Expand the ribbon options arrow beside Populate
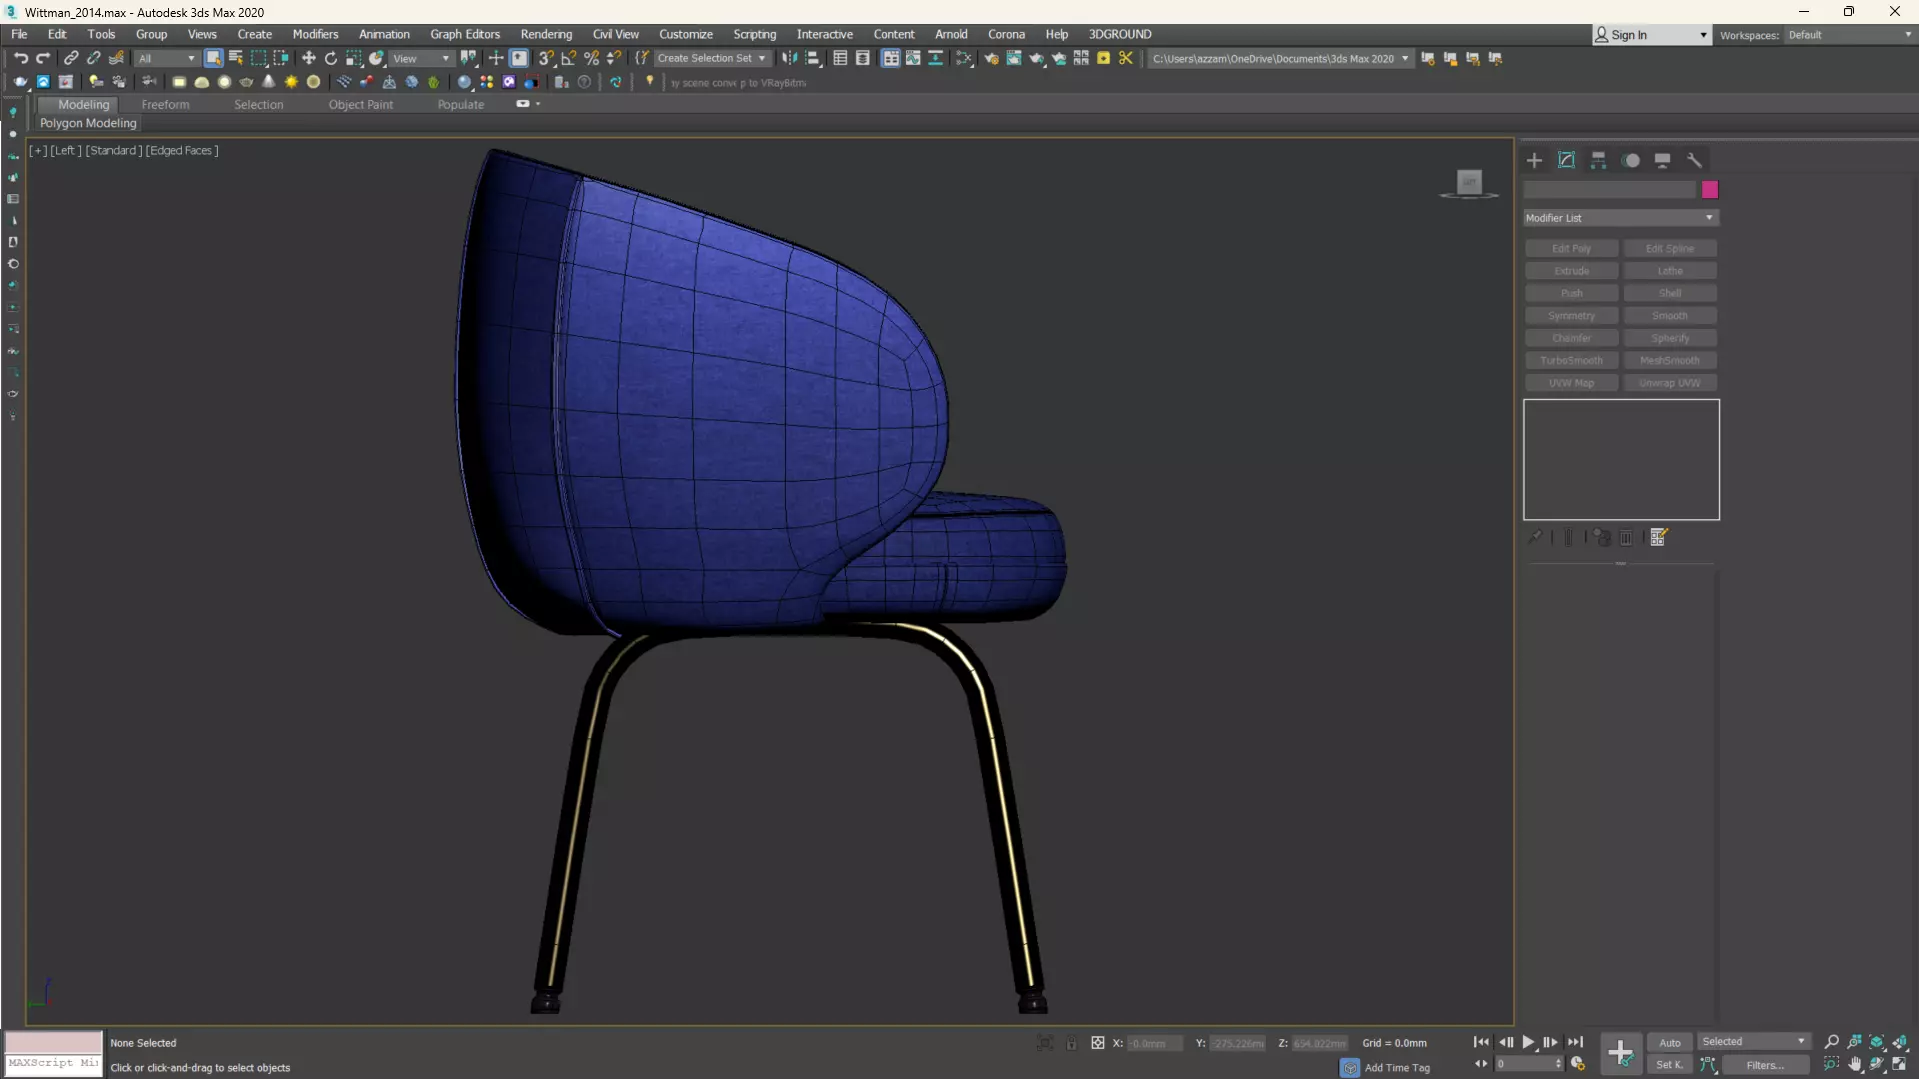Viewport: 1919px width, 1079px height. [x=538, y=104]
